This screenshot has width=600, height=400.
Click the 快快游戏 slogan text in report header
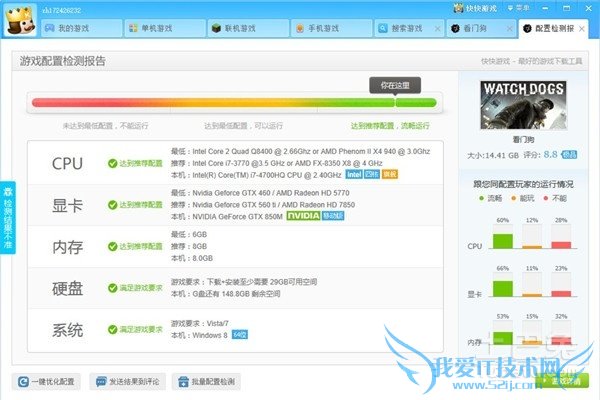[532, 61]
